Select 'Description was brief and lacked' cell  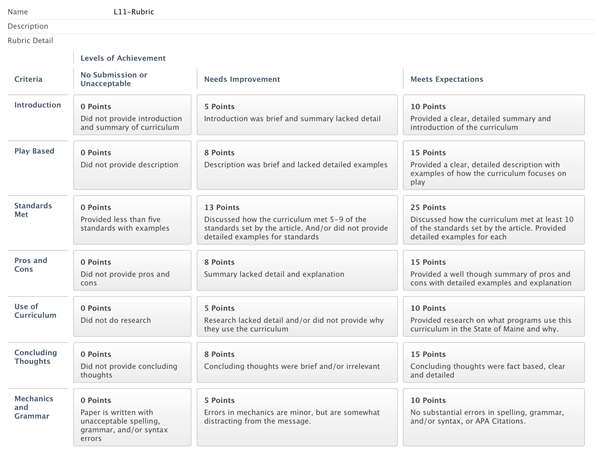(297, 165)
